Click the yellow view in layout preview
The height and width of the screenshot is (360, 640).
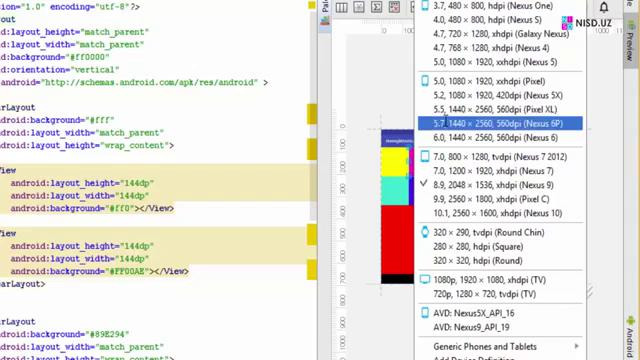click(395, 162)
